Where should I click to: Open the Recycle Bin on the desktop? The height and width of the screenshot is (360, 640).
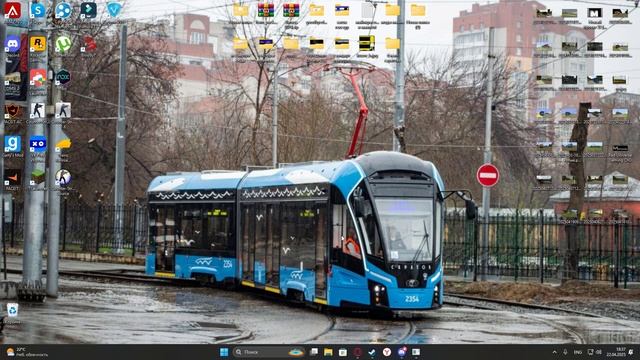12,310
